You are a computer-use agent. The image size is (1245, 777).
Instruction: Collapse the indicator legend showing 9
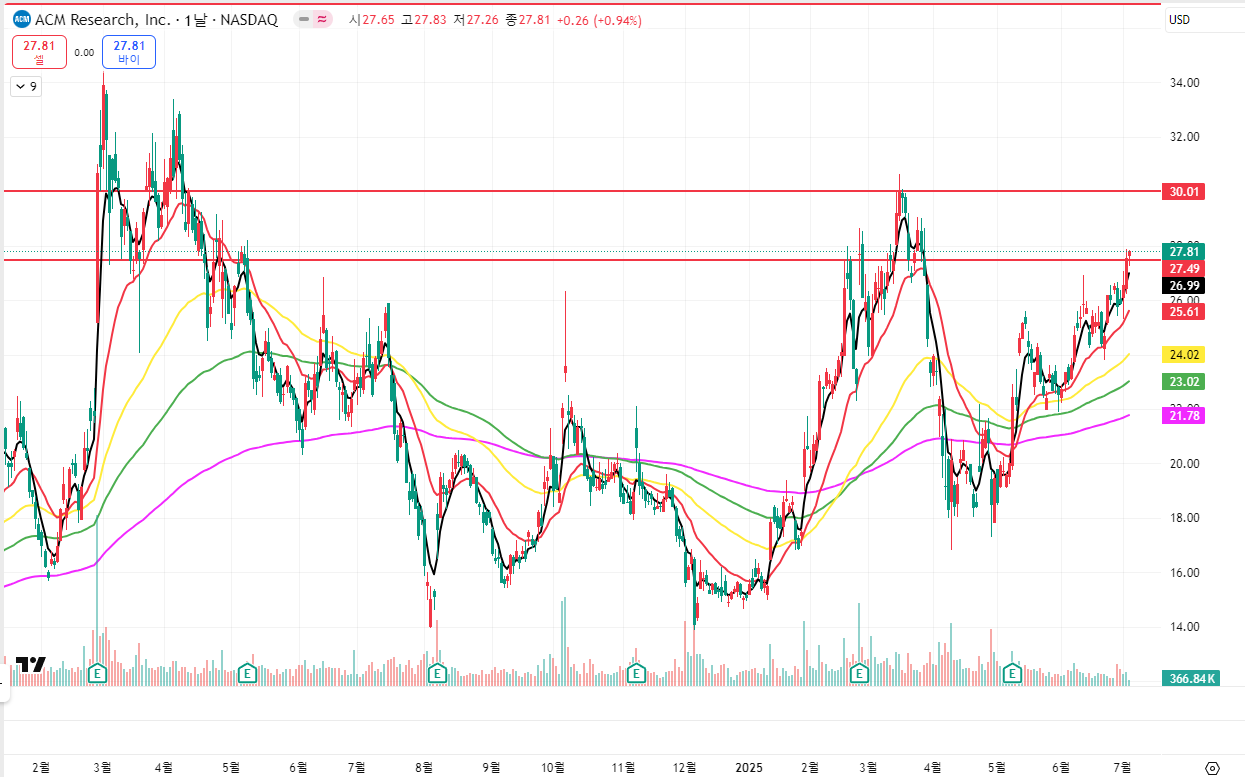[25, 87]
